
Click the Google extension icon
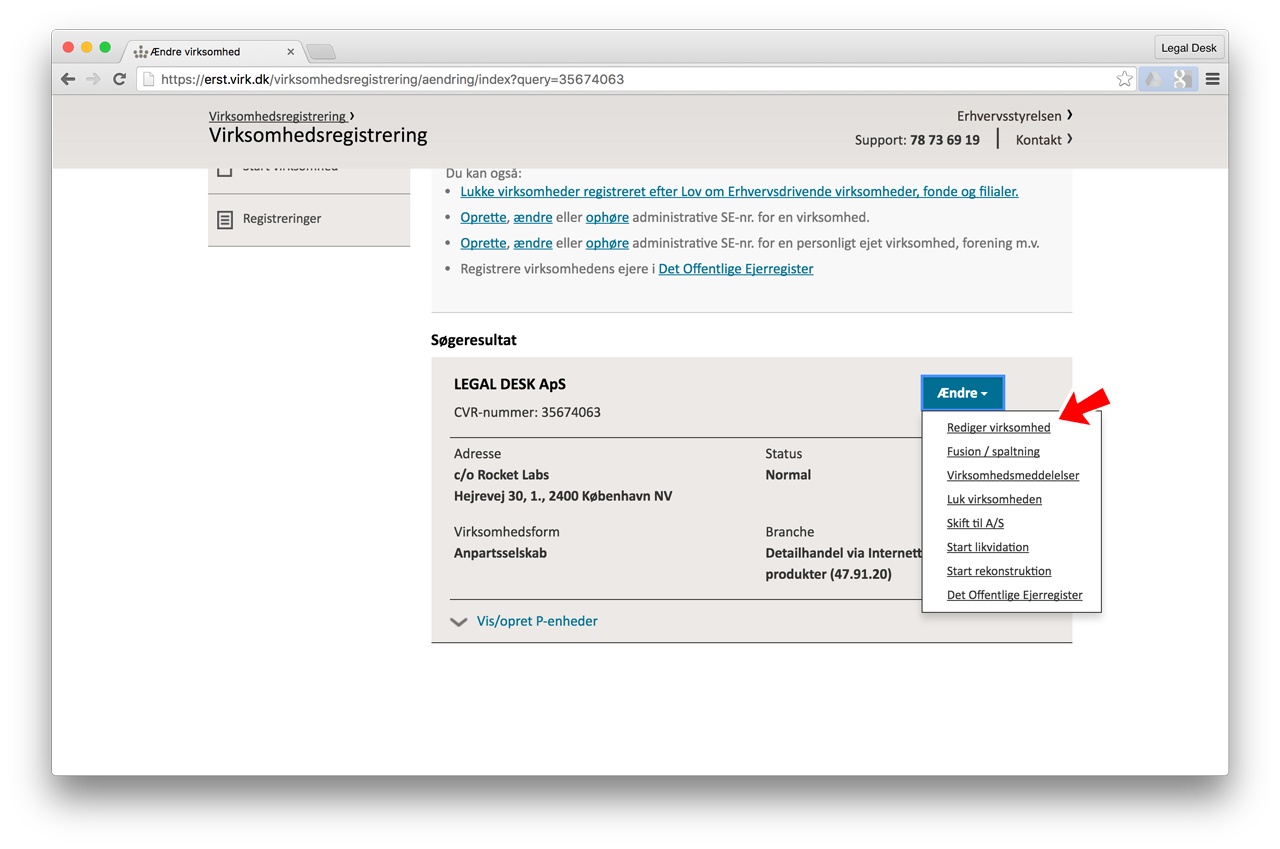[x=1181, y=79]
